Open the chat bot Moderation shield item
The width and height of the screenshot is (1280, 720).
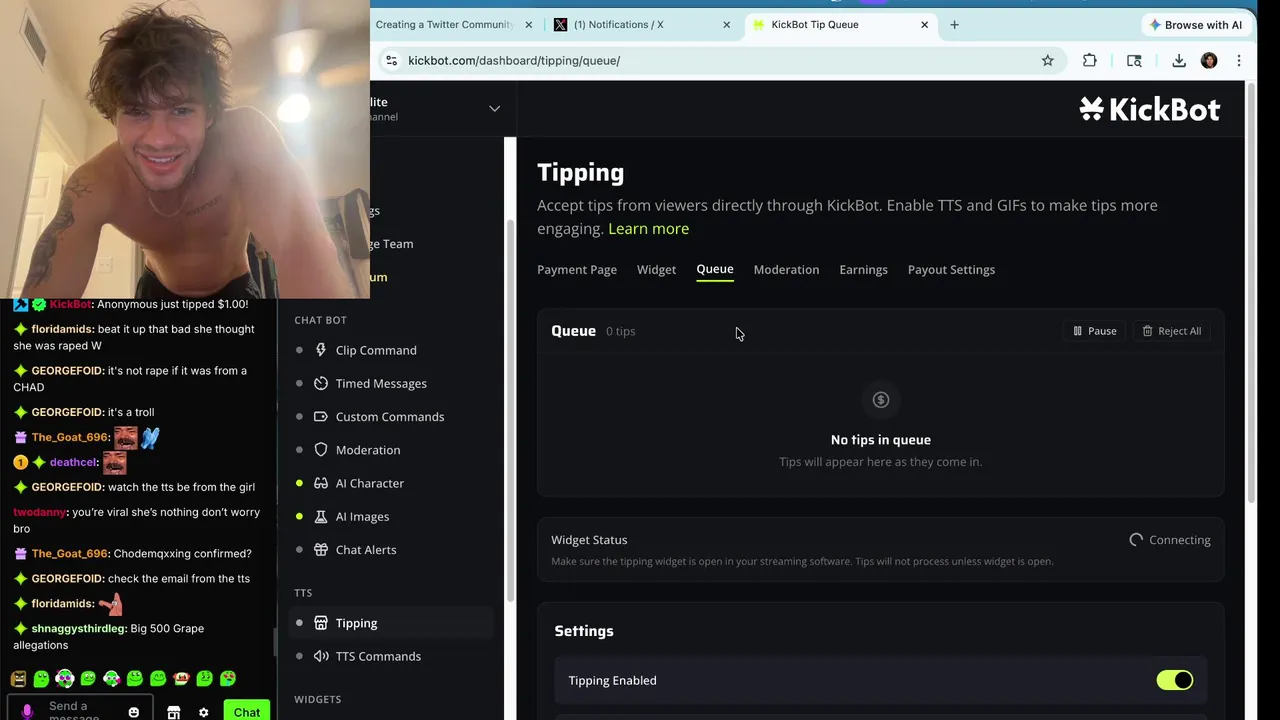coord(368,450)
